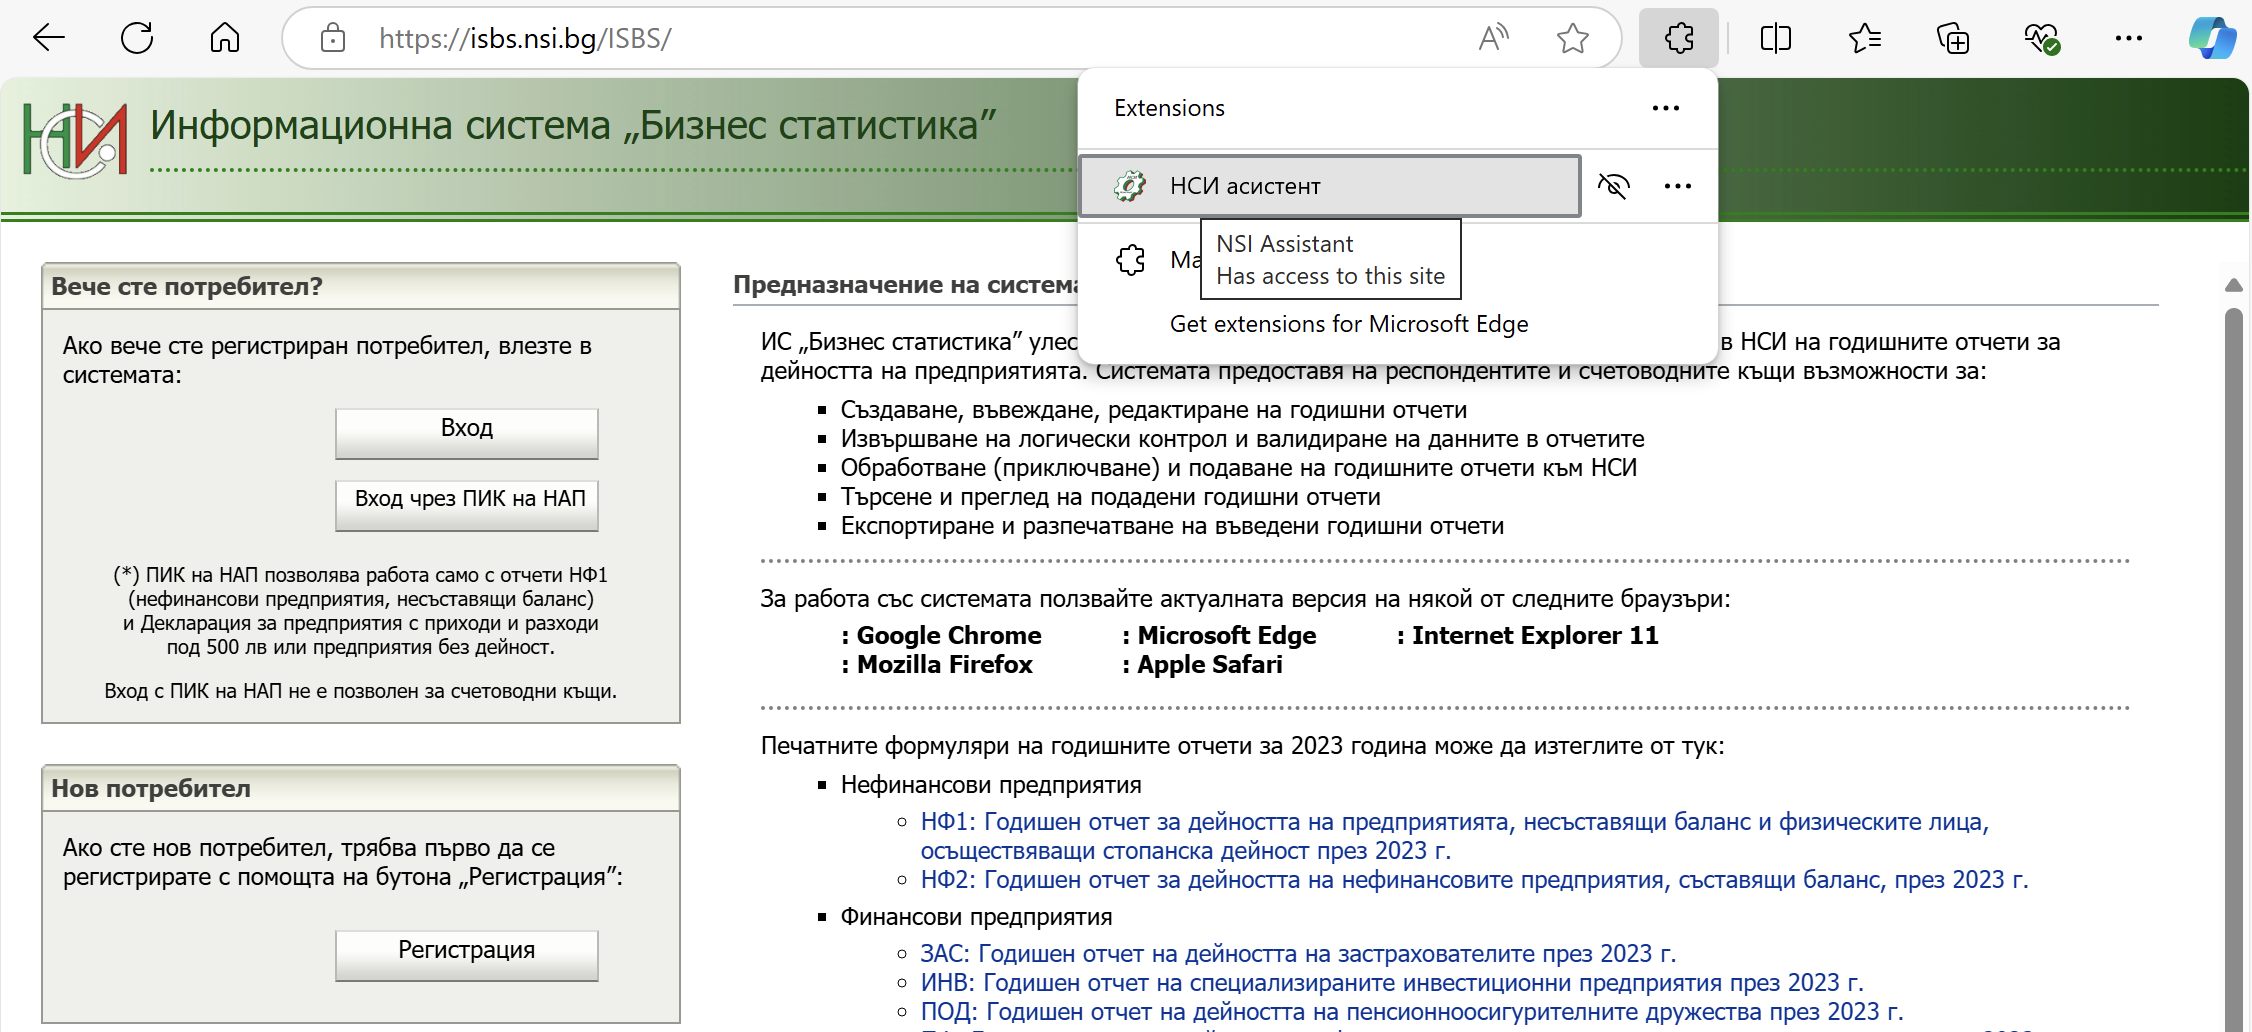Open the НФ2 annual report form link
Image resolution: width=2252 pixels, height=1032 pixels.
tap(1474, 880)
